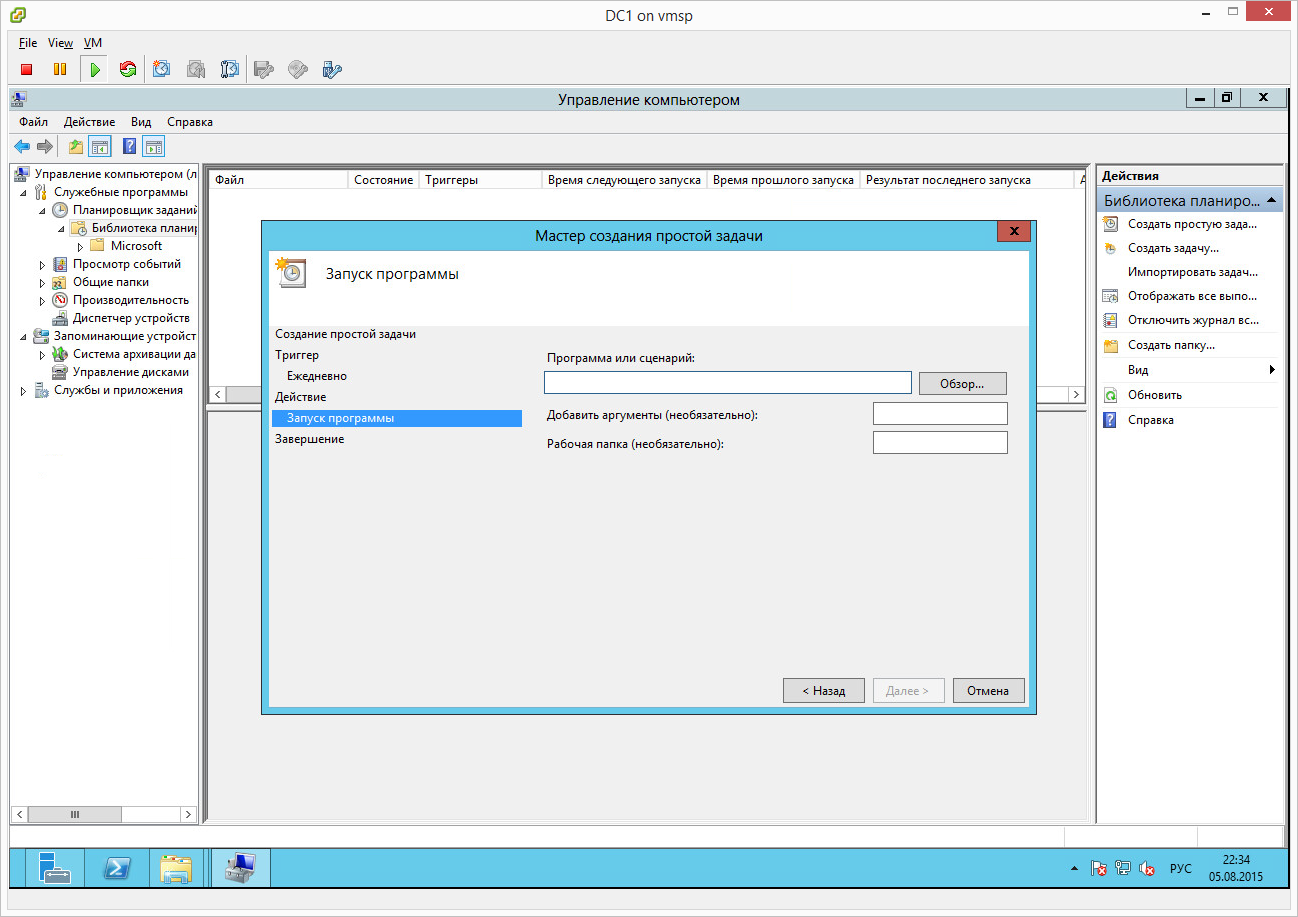
Task: Click the blue Back arrow in MMC toolbar
Action: [x=22, y=147]
